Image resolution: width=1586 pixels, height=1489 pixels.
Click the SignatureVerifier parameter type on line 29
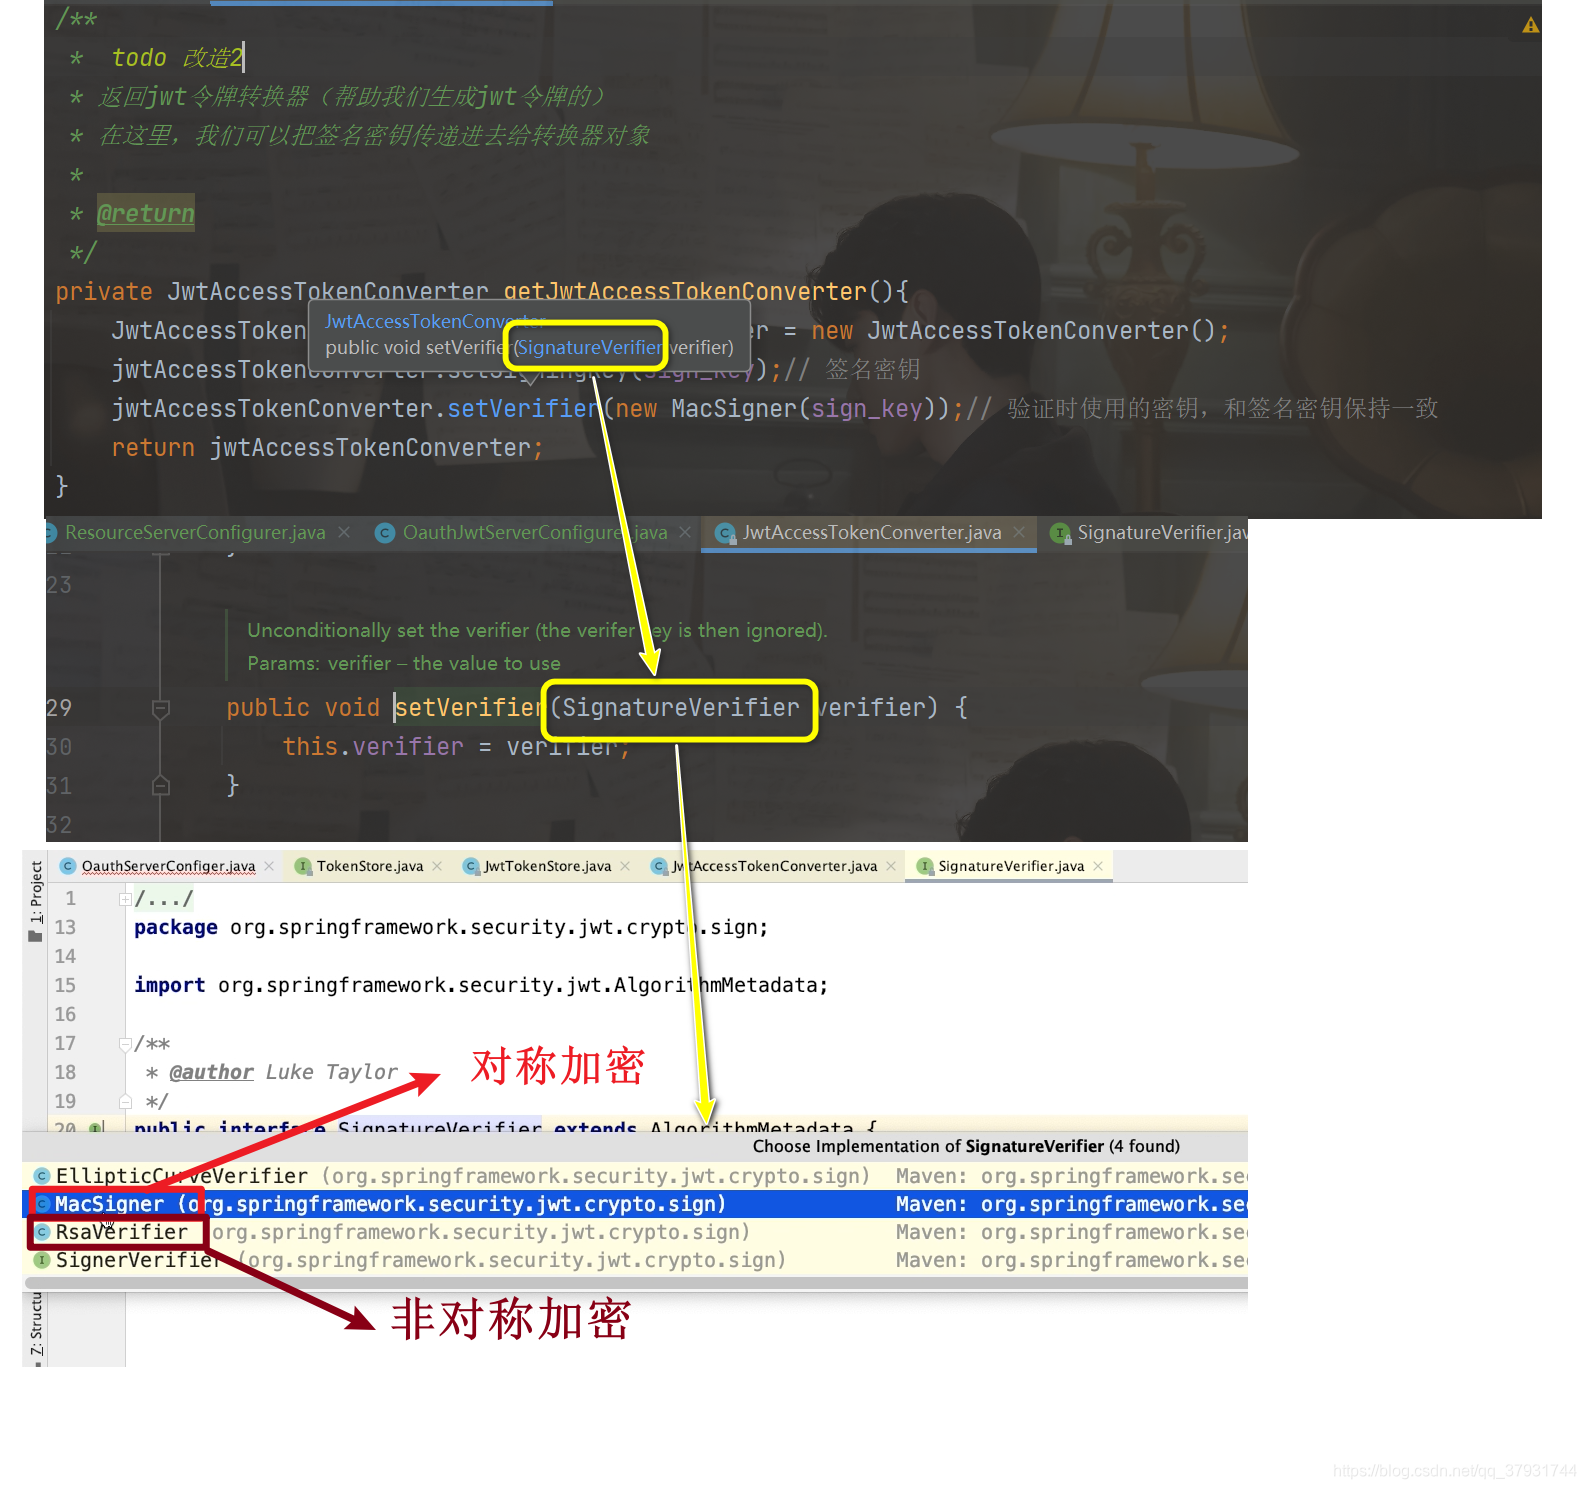click(681, 708)
